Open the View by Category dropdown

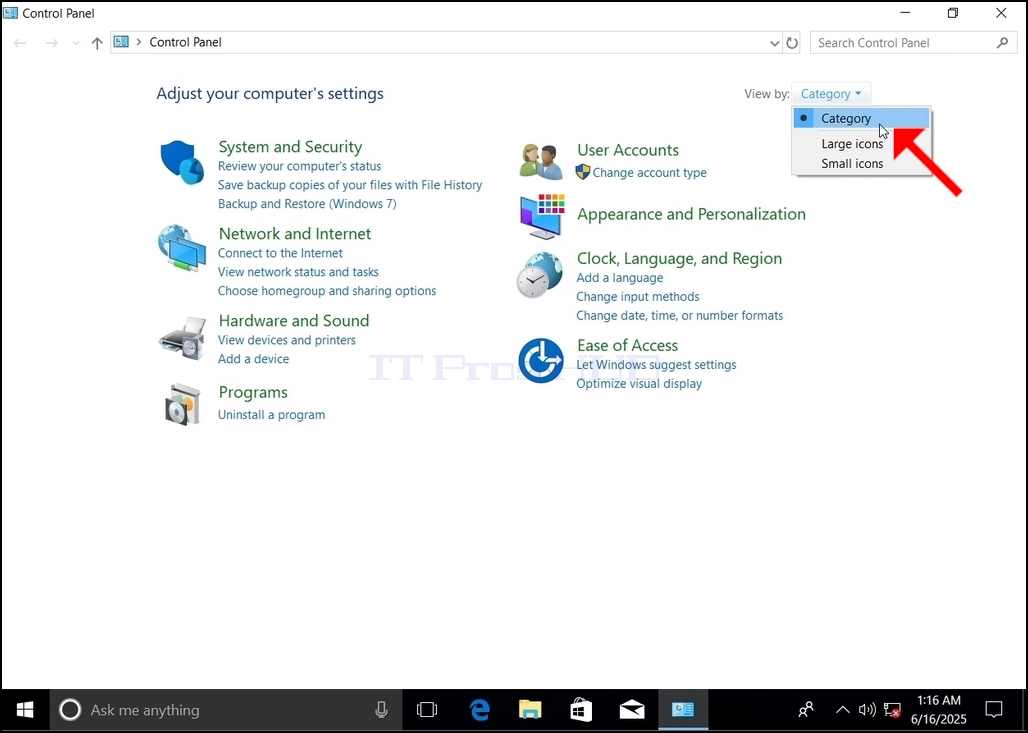tap(831, 94)
